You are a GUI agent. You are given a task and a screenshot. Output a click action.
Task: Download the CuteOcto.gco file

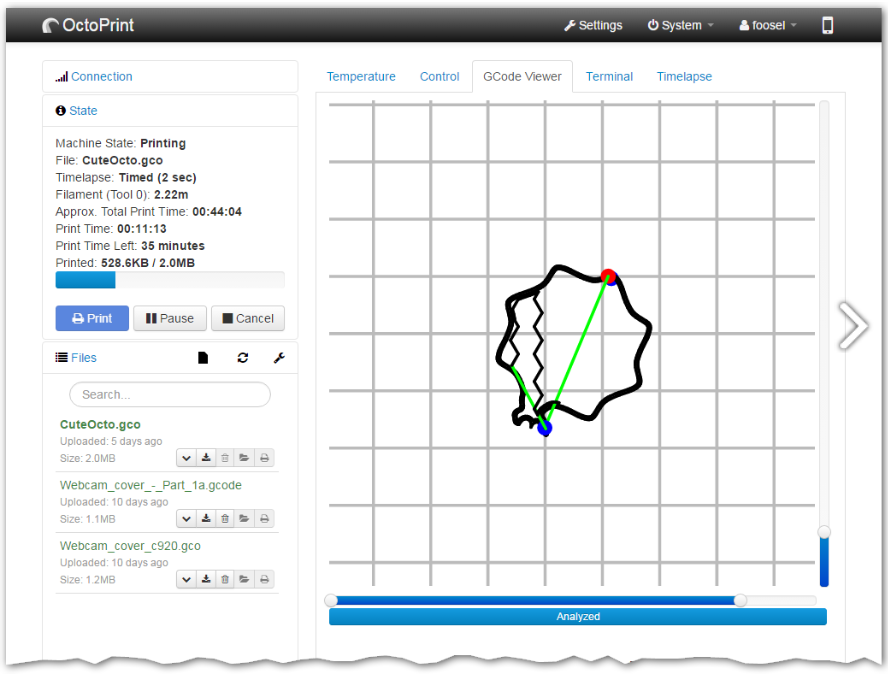click(206, 458)
